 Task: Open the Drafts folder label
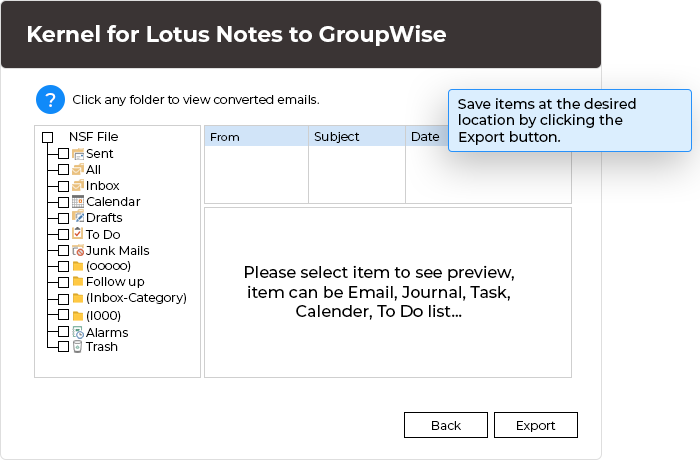pyautogui.click(x=104, y=217)
